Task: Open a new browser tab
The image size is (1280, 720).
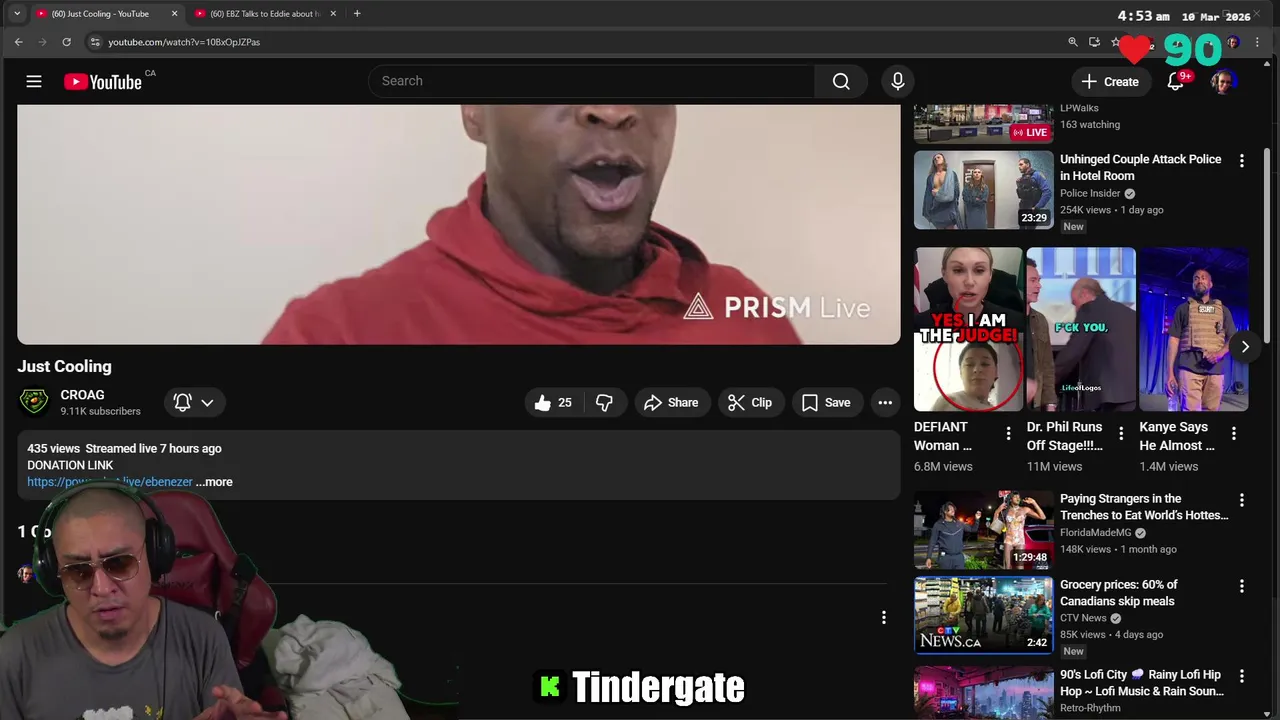Action: click(x=357, y=14)
